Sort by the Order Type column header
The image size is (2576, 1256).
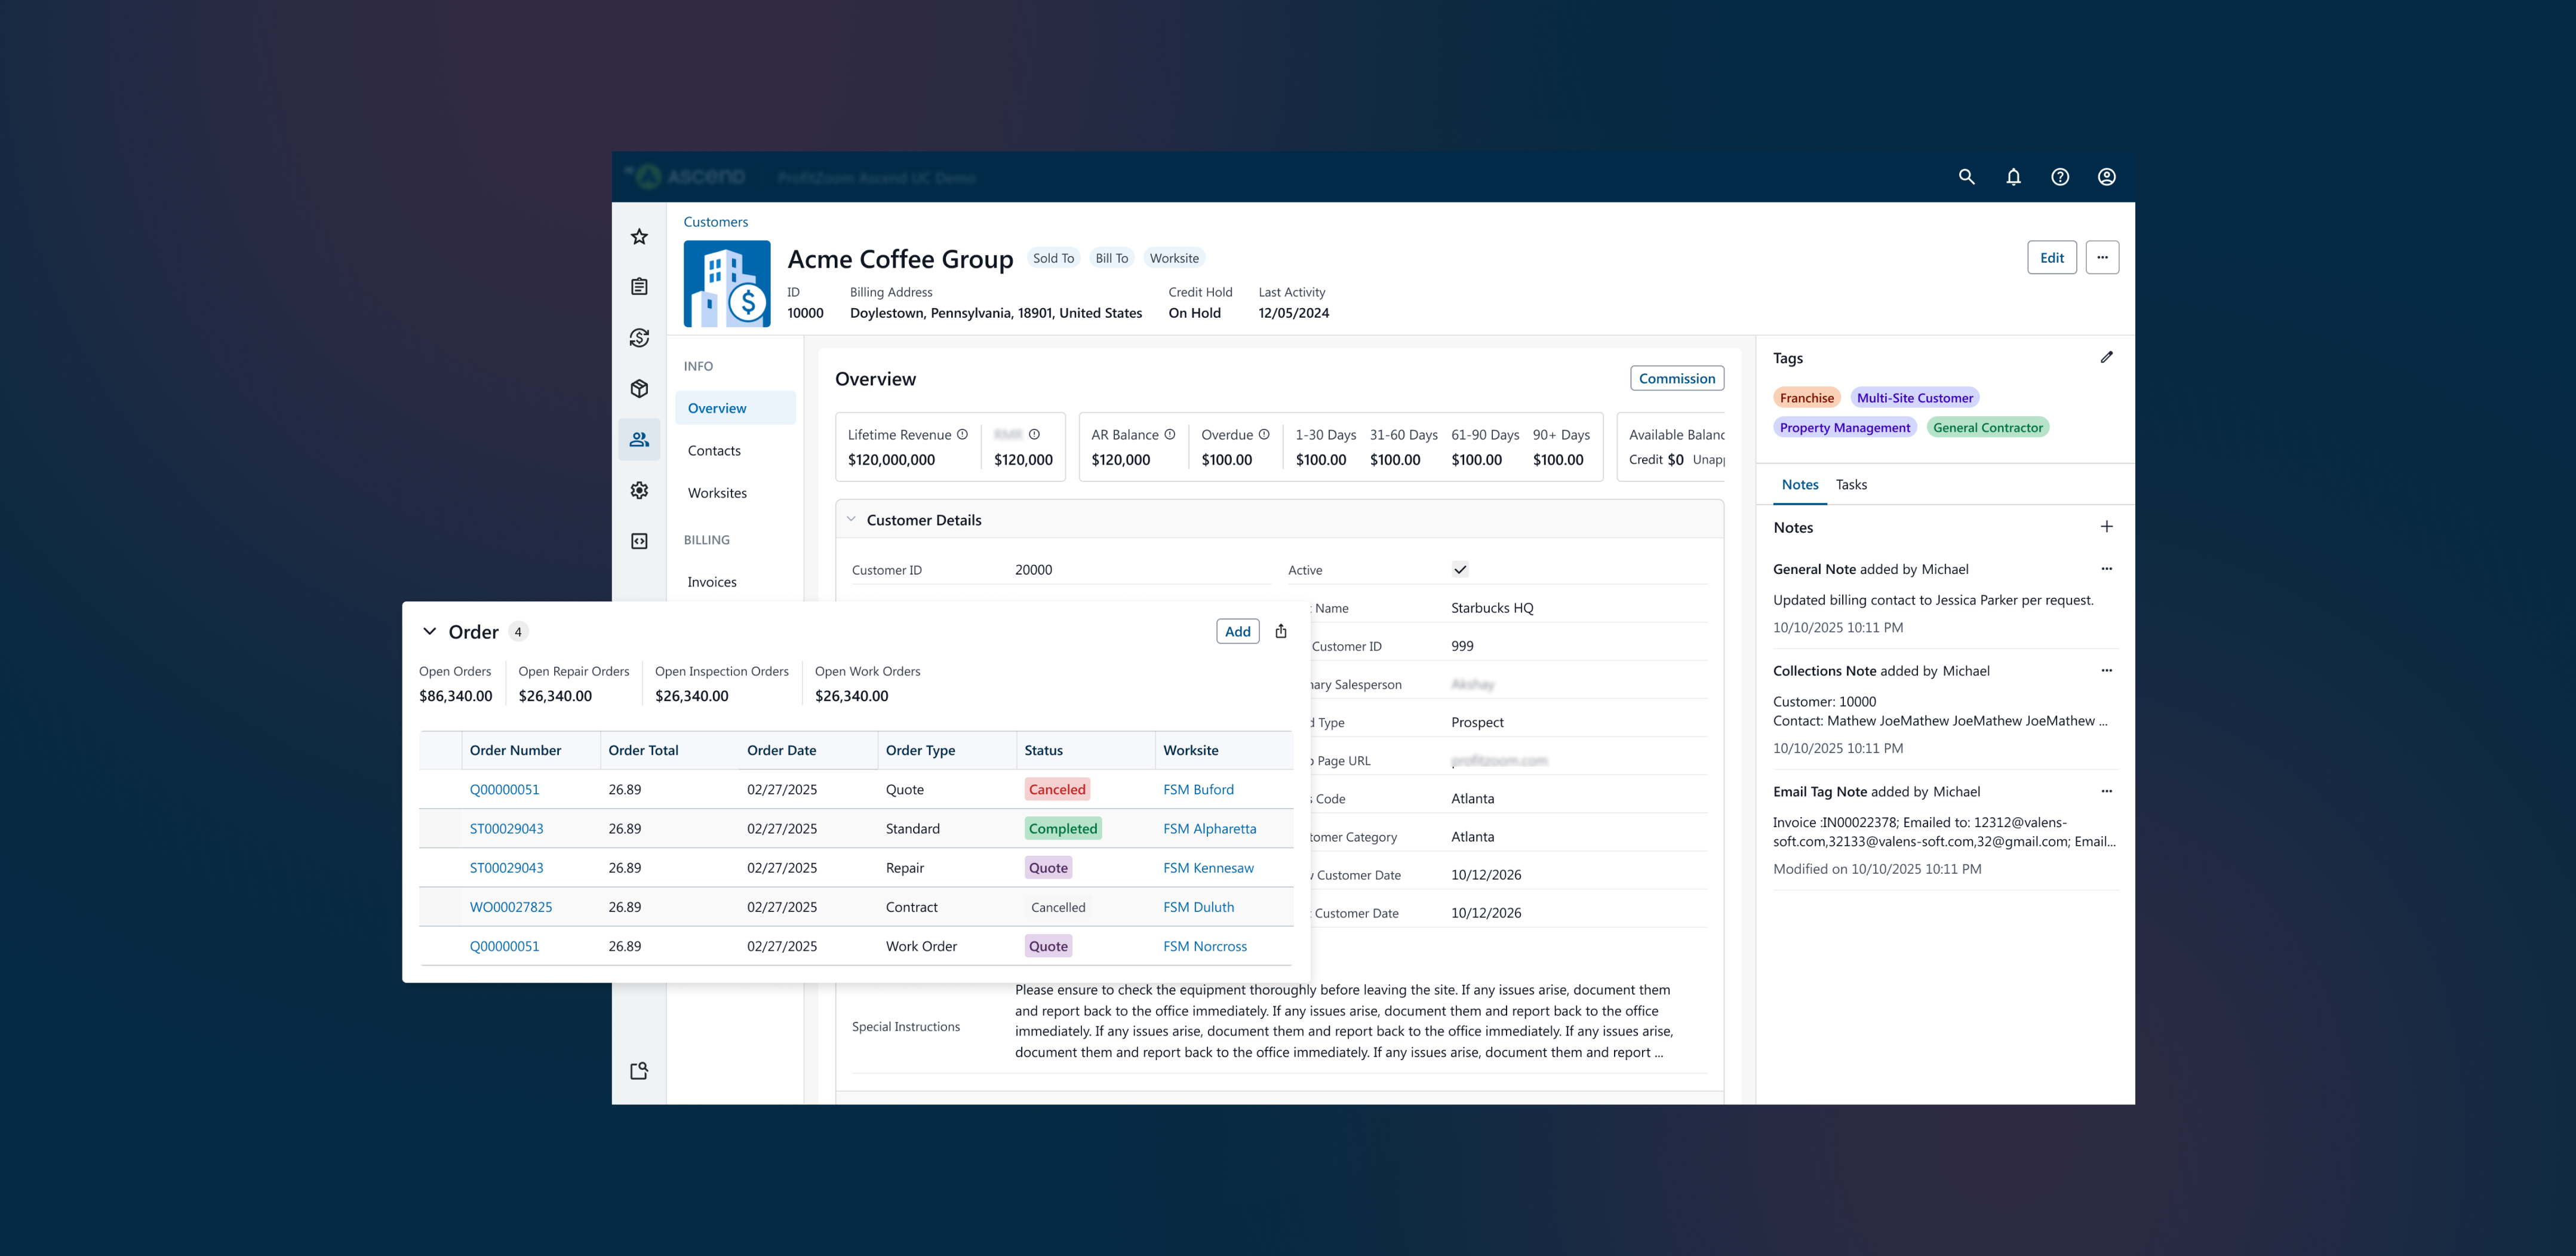tap(946, 750)
